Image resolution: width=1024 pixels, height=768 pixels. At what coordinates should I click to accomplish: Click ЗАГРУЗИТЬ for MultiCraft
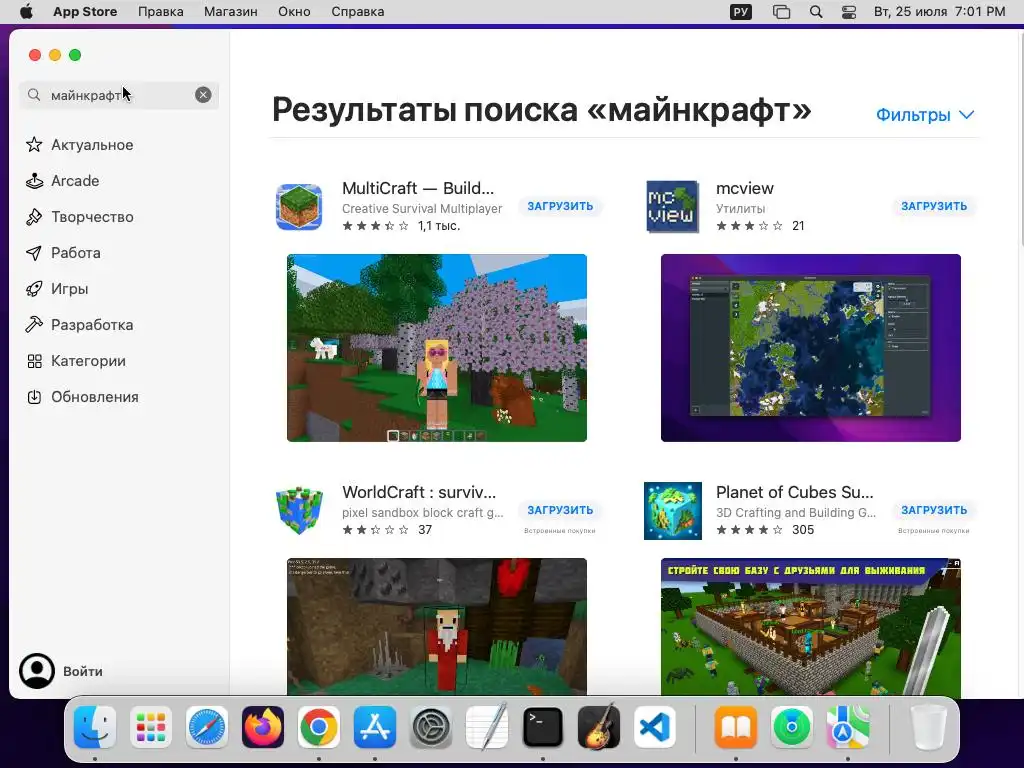tap(560, 206)
